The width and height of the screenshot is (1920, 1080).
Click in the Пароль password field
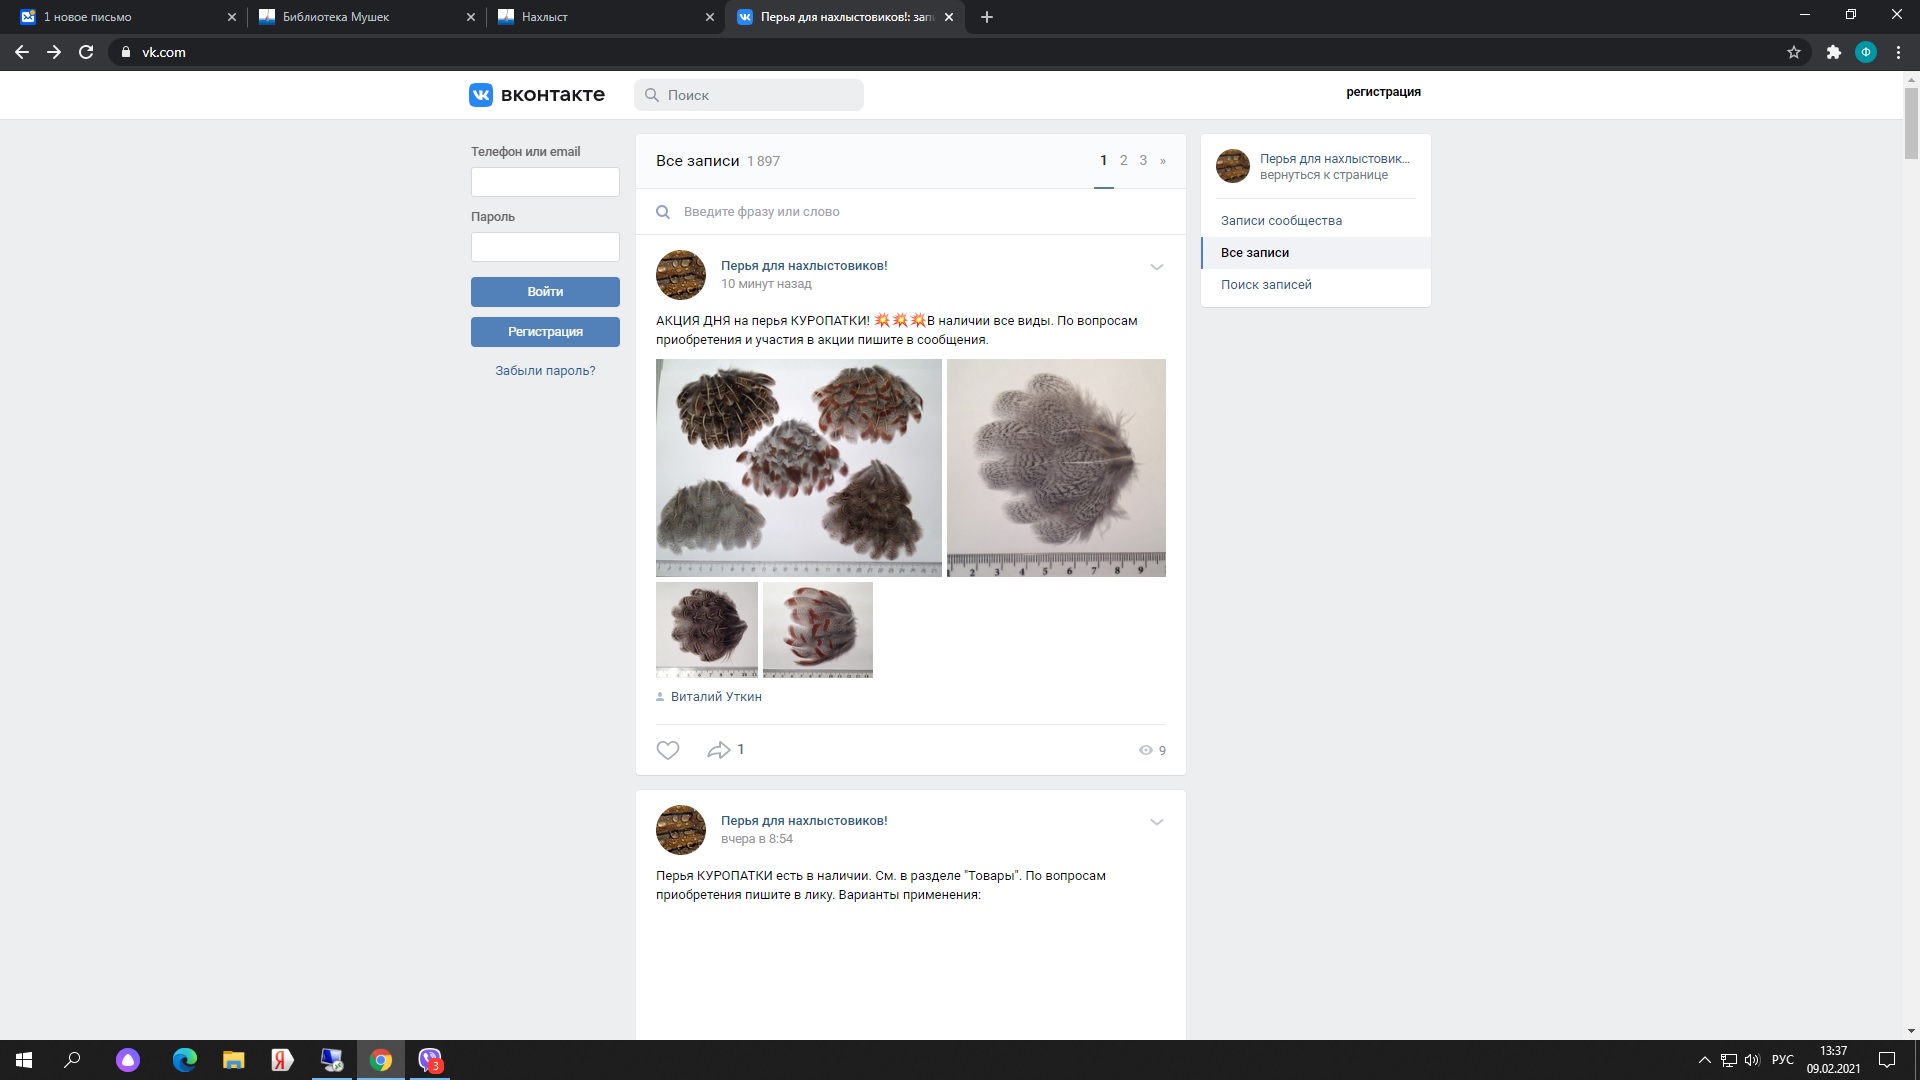[545, 247]
